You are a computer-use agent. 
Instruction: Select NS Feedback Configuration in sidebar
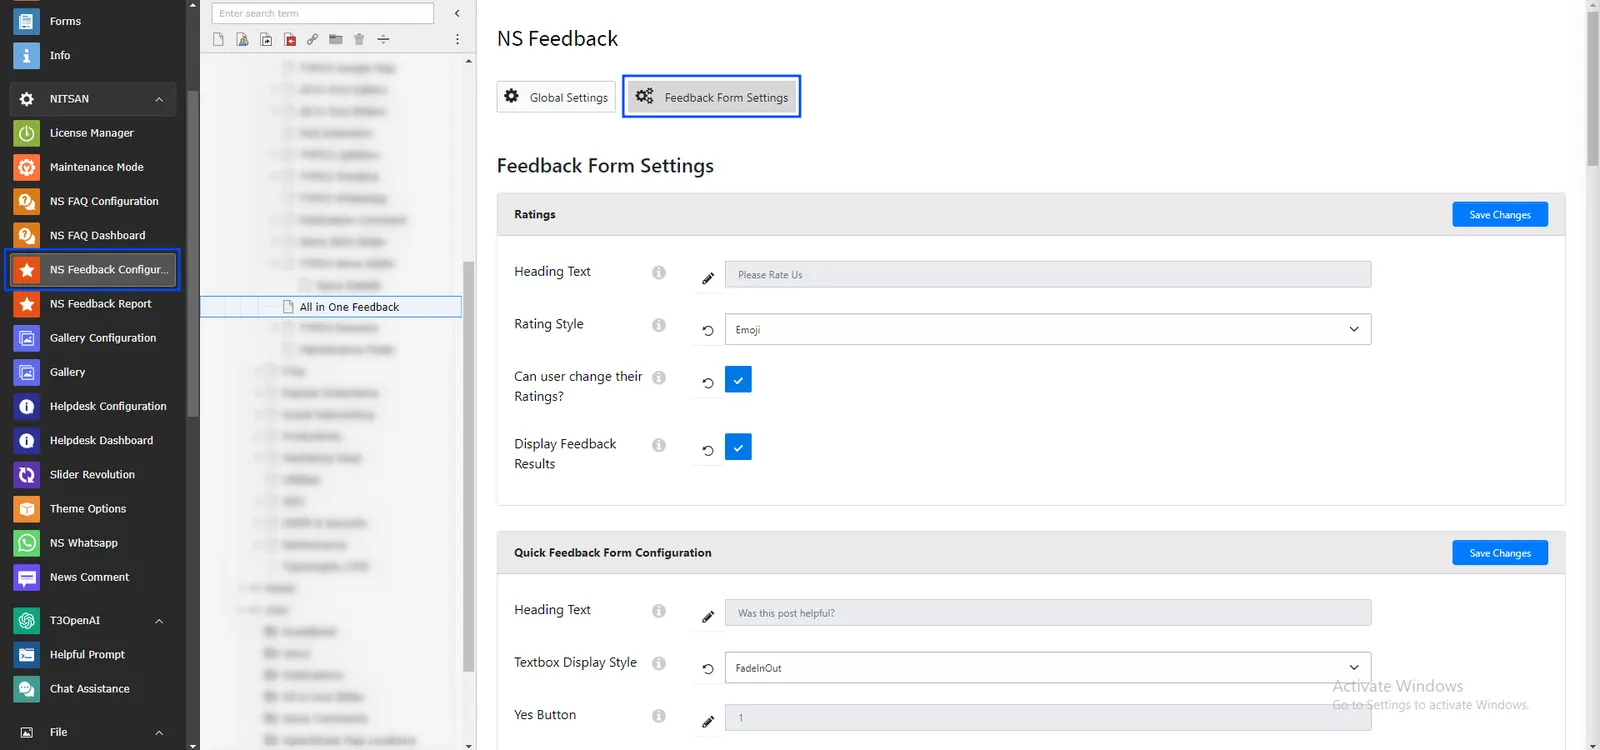tap(93, 270)
